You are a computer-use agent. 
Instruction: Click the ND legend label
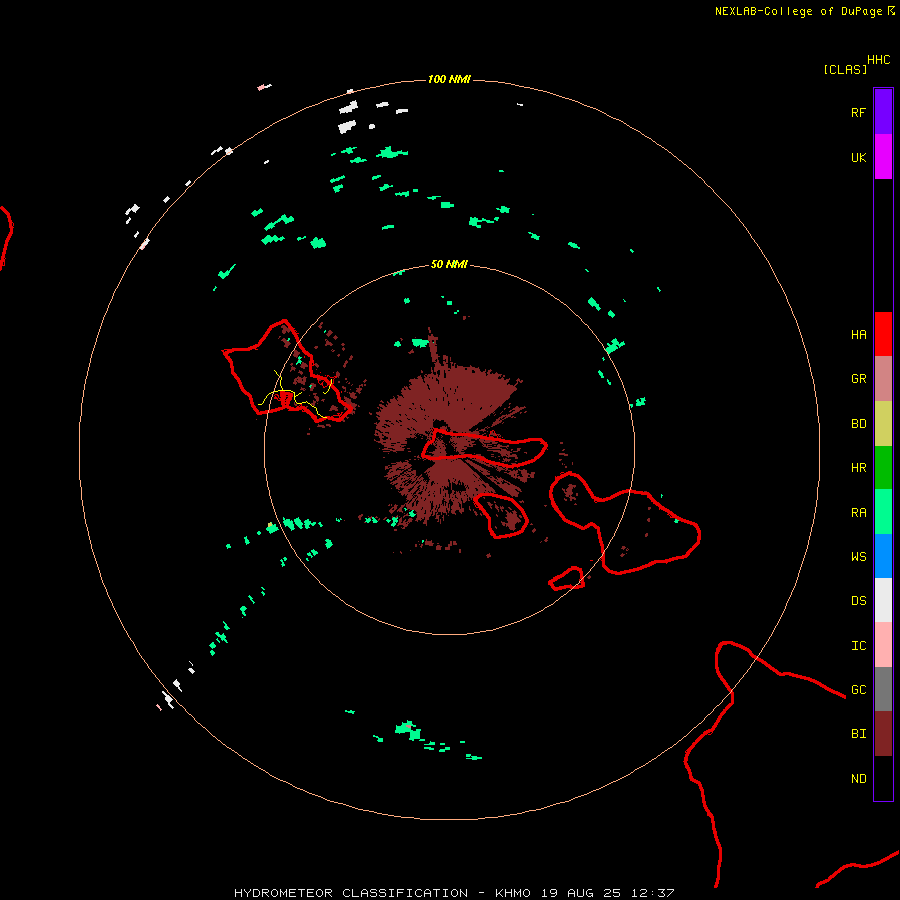[858, 779]
